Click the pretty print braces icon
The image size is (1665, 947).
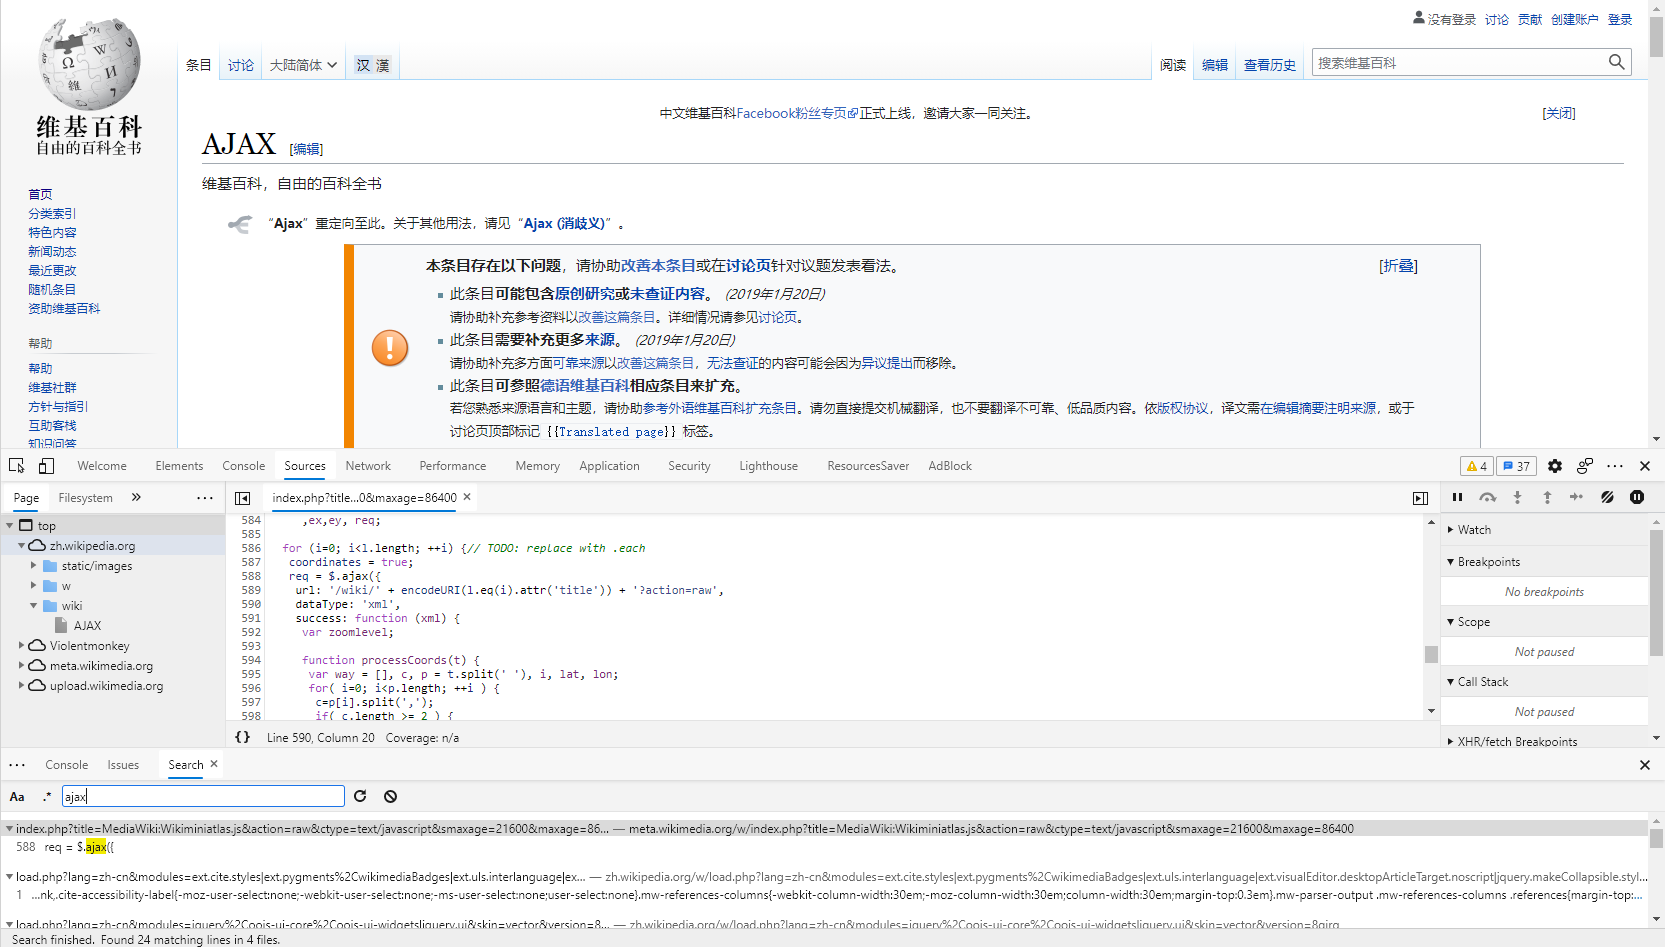(x=242, y=737)
